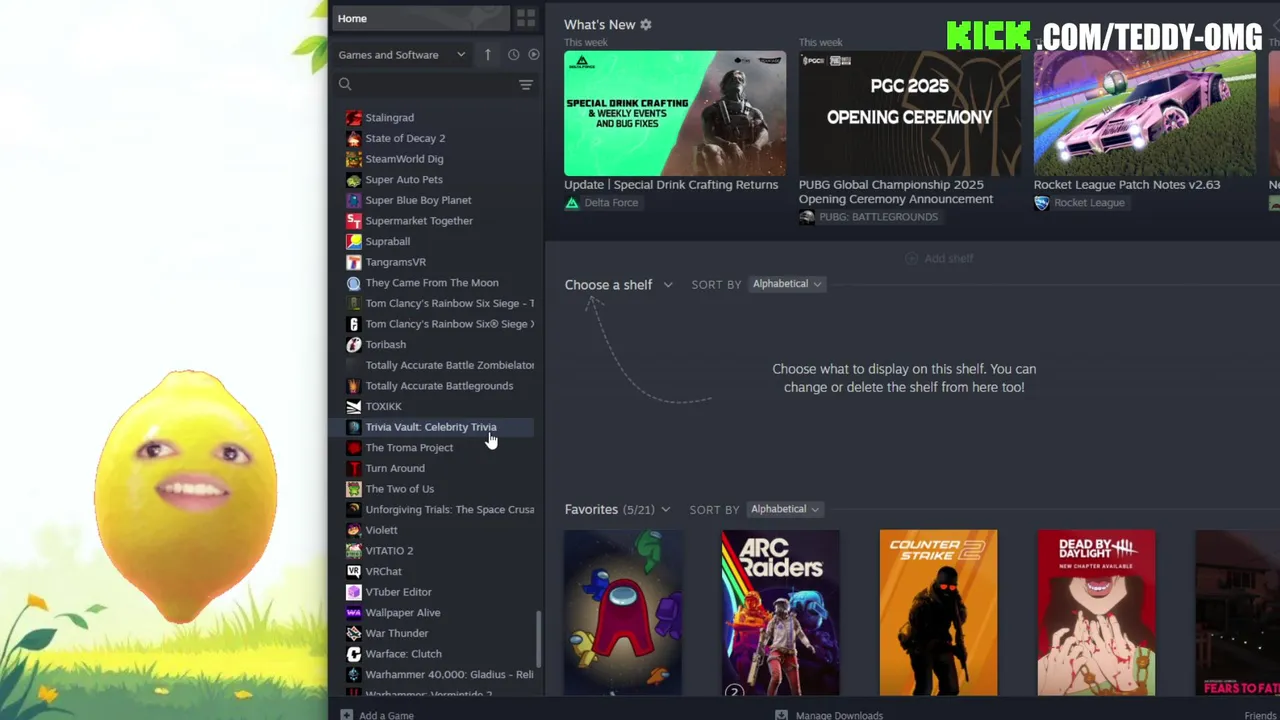
Task: Click the Rocket League publisher icon
Action: pyautogui.click(x=1041, y=203)
